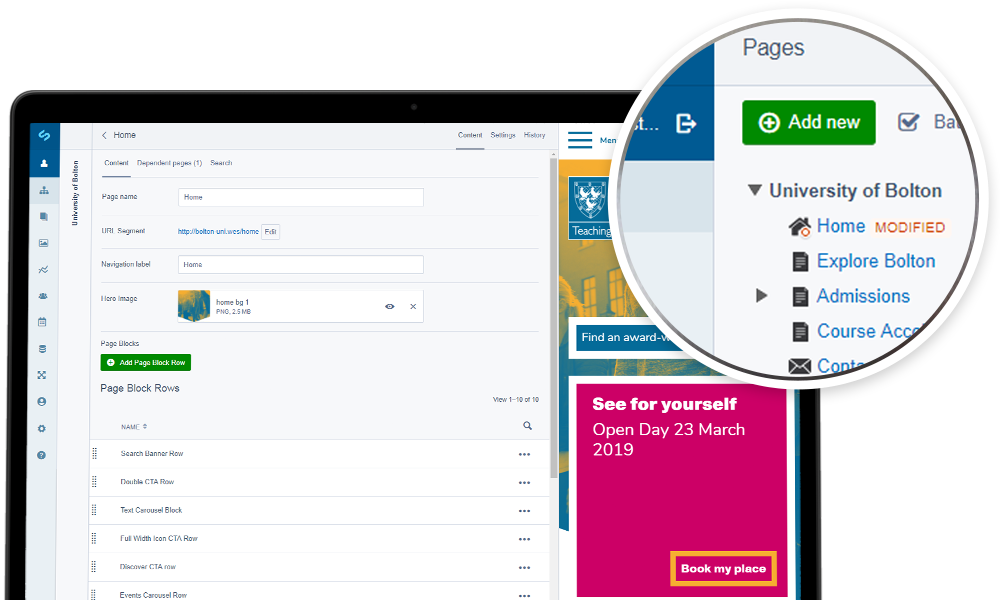Click the Book my place button
1000x600 pixels.
point(723,568)
